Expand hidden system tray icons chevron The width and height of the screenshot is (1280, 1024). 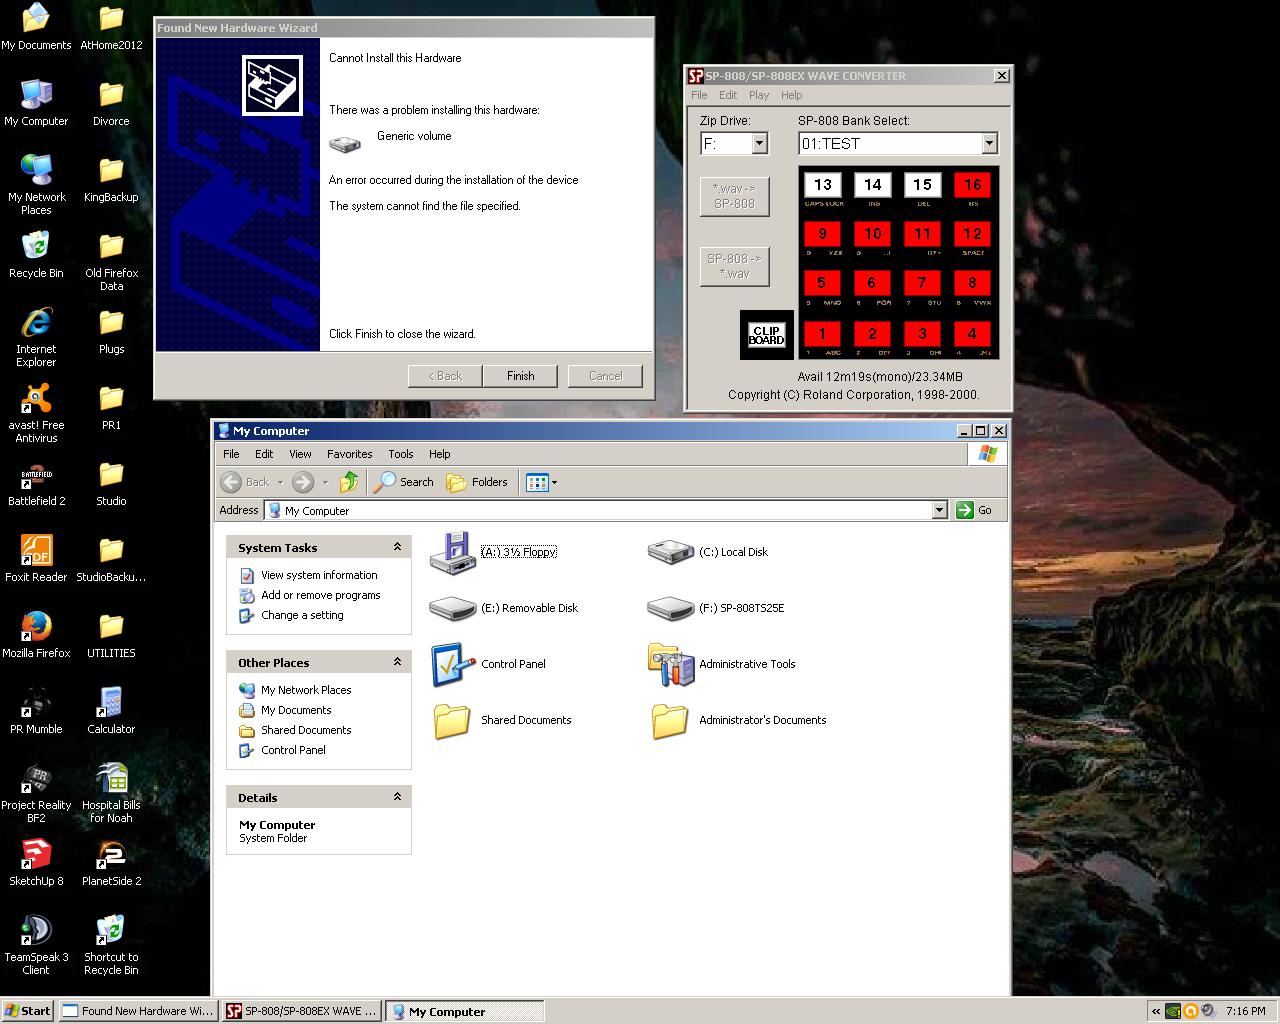[x=1156, y=1011]
